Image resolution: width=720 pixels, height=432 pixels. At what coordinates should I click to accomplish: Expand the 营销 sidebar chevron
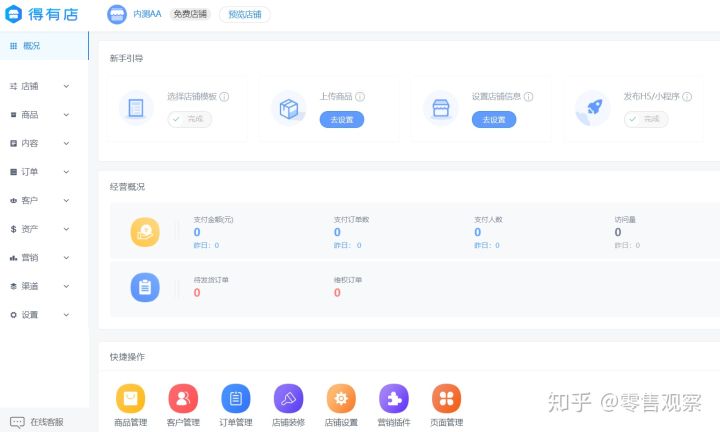click(66, 258)
